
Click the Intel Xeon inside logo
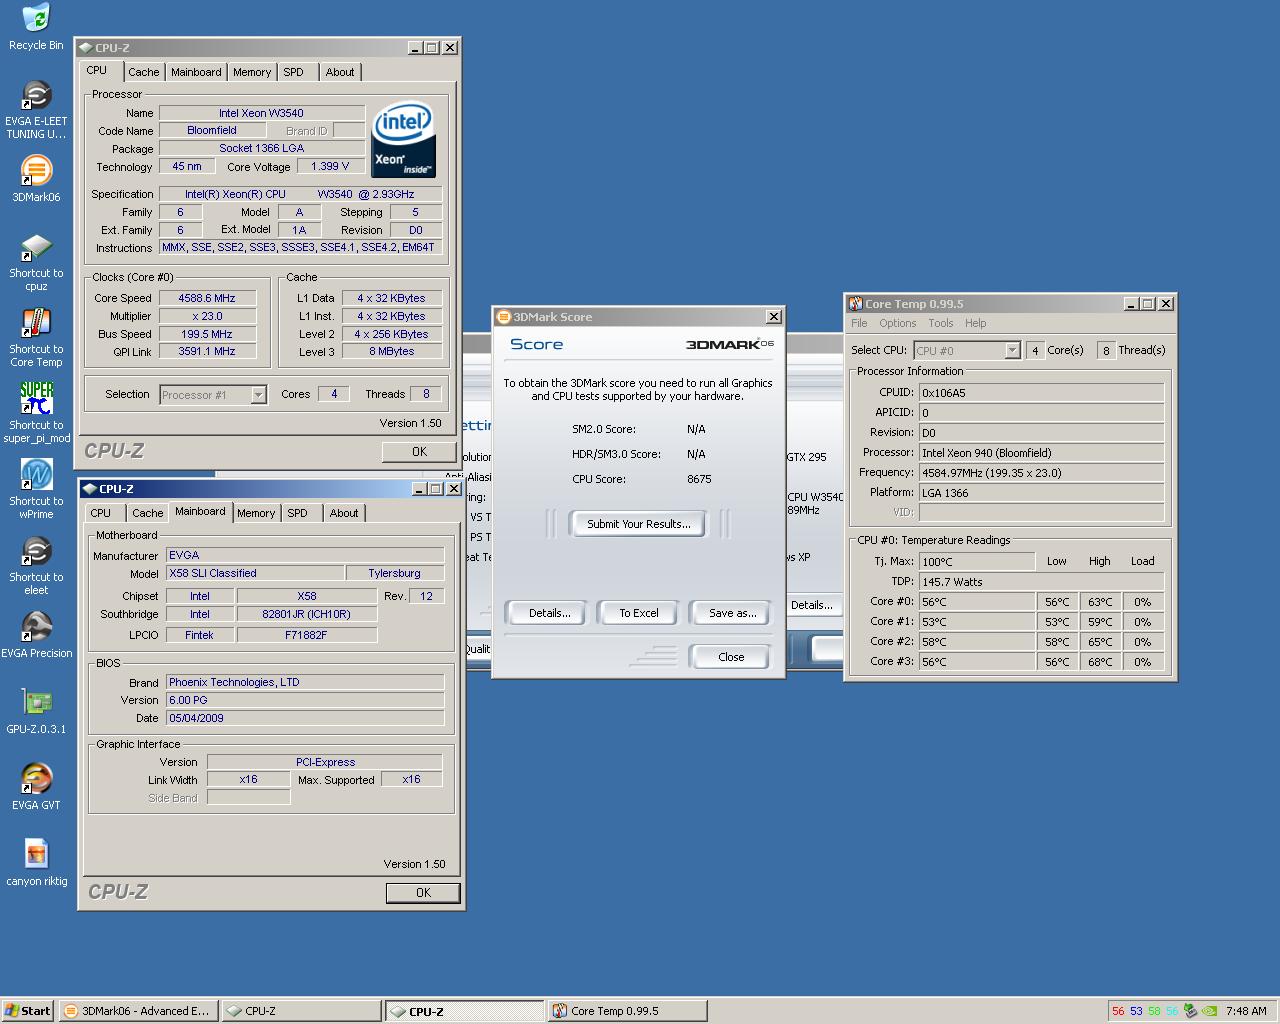pyautogui.click(x=403, y=140)
